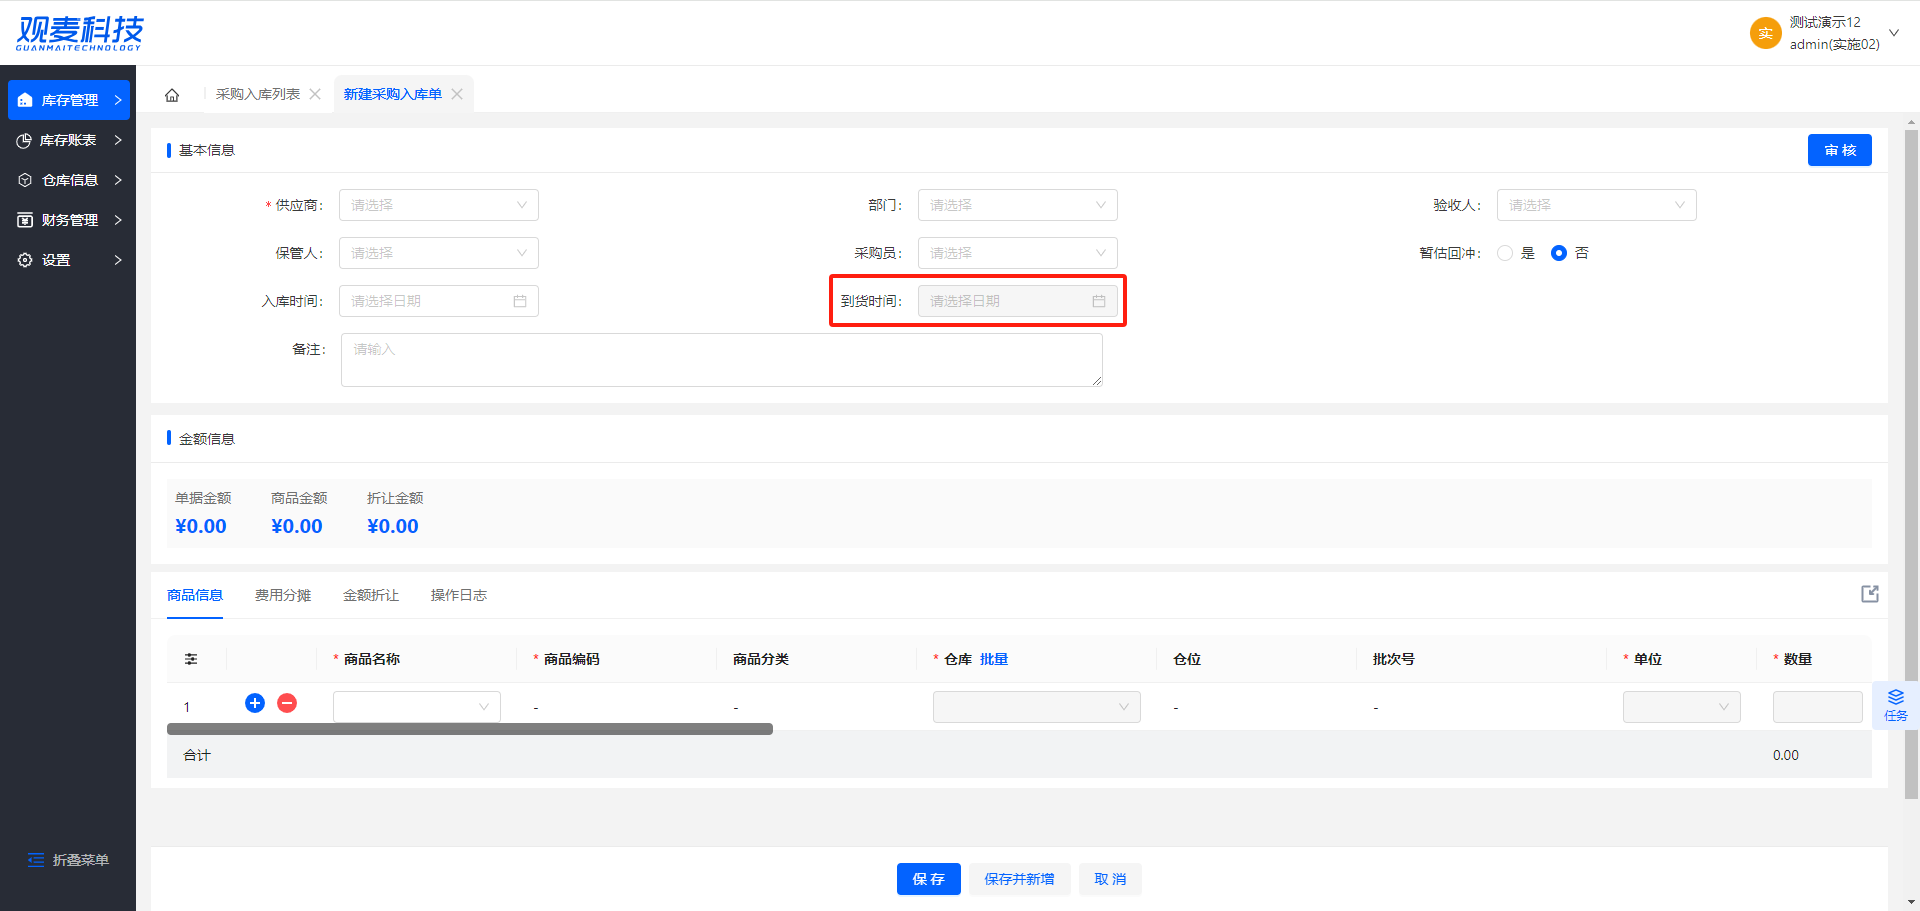This screenshot has width=1920, height=911.
Task: Open the 供应商 dropdown
Action: 439,205
